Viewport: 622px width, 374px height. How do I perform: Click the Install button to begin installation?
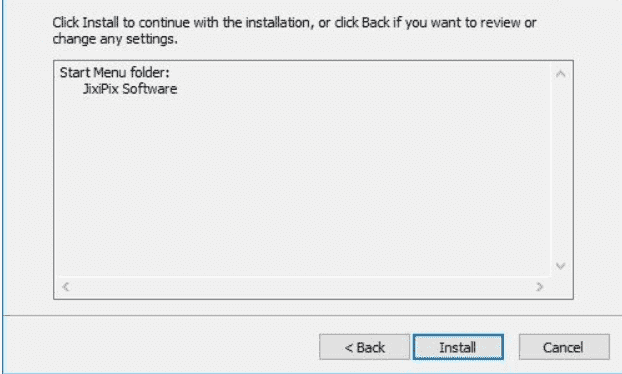(x=458, y=347)
